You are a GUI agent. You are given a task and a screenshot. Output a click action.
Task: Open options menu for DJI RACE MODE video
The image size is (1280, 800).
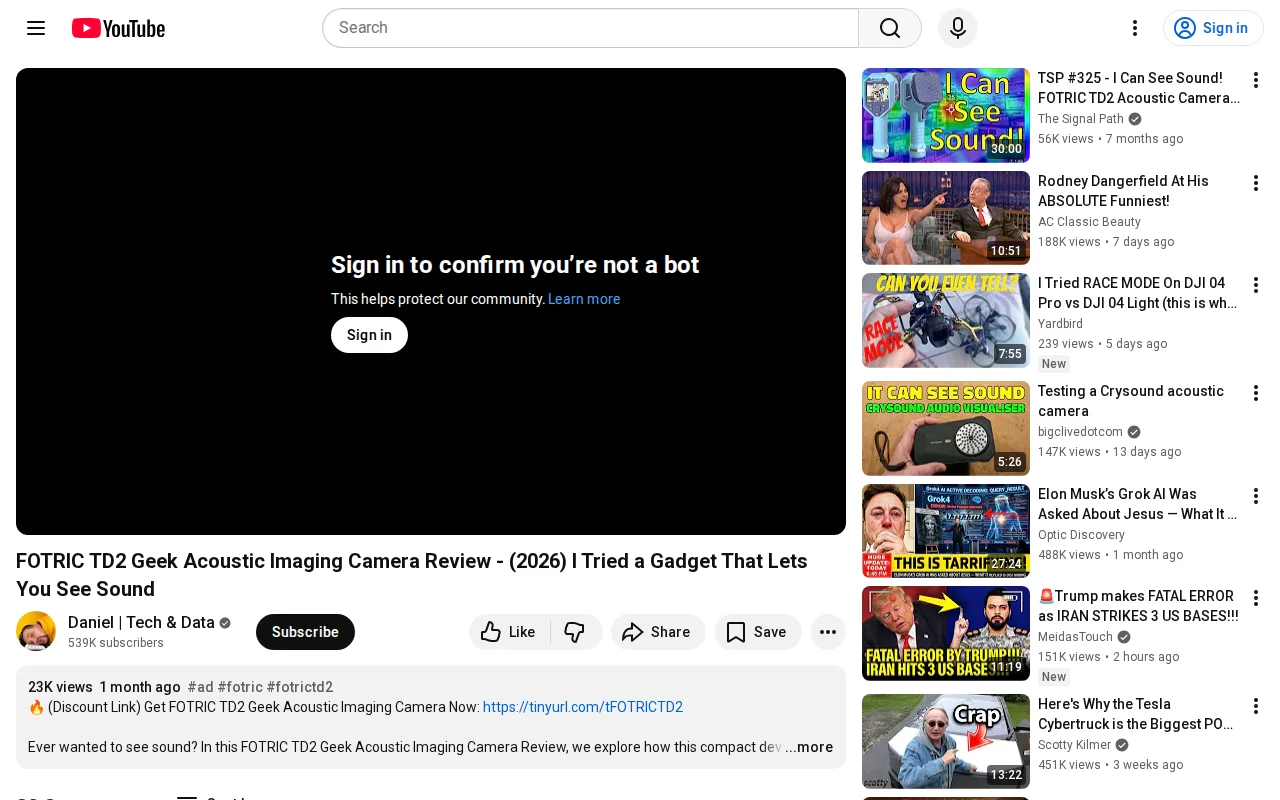[1256, 285]
